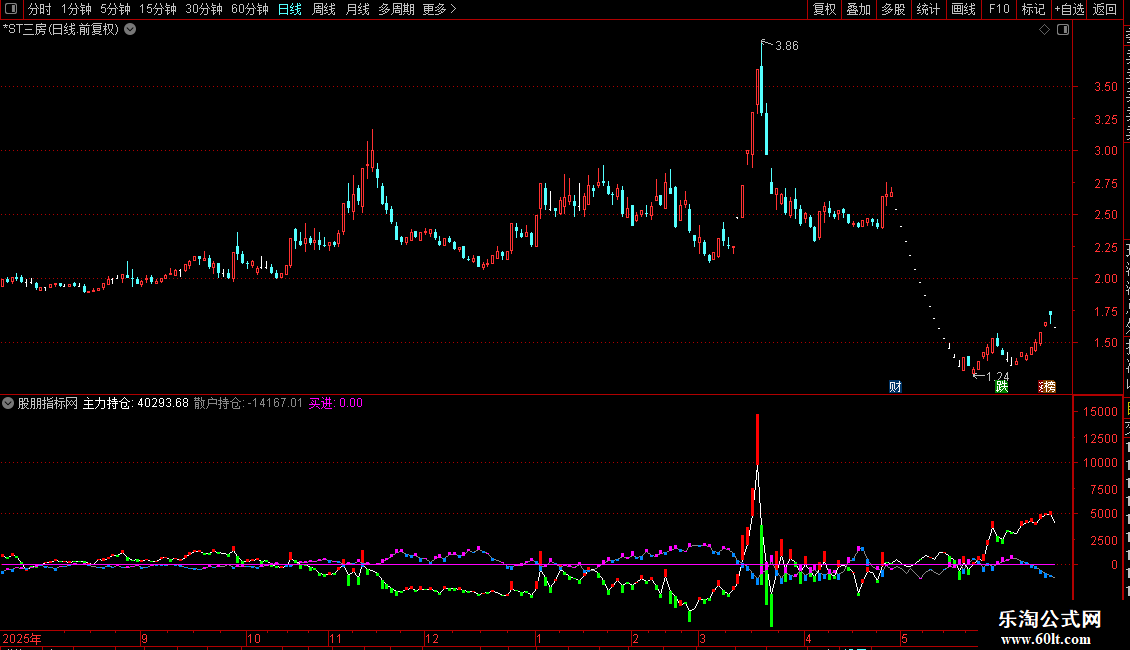Switch to 分时 intraday view

click(40, 9)
